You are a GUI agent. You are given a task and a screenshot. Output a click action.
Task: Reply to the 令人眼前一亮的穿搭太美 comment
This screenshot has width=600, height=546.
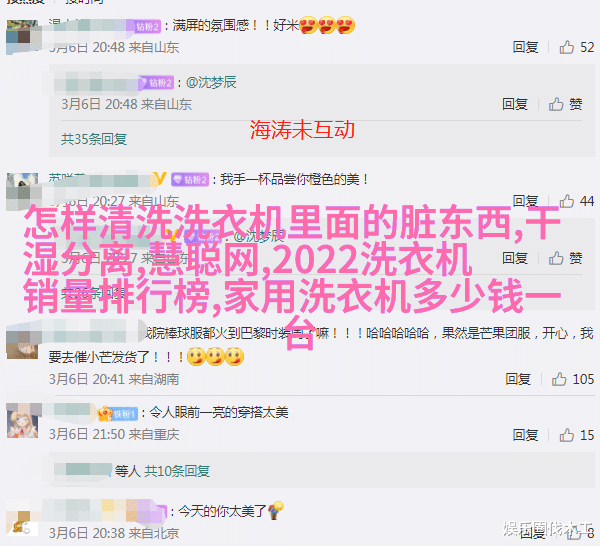(525, 435)
